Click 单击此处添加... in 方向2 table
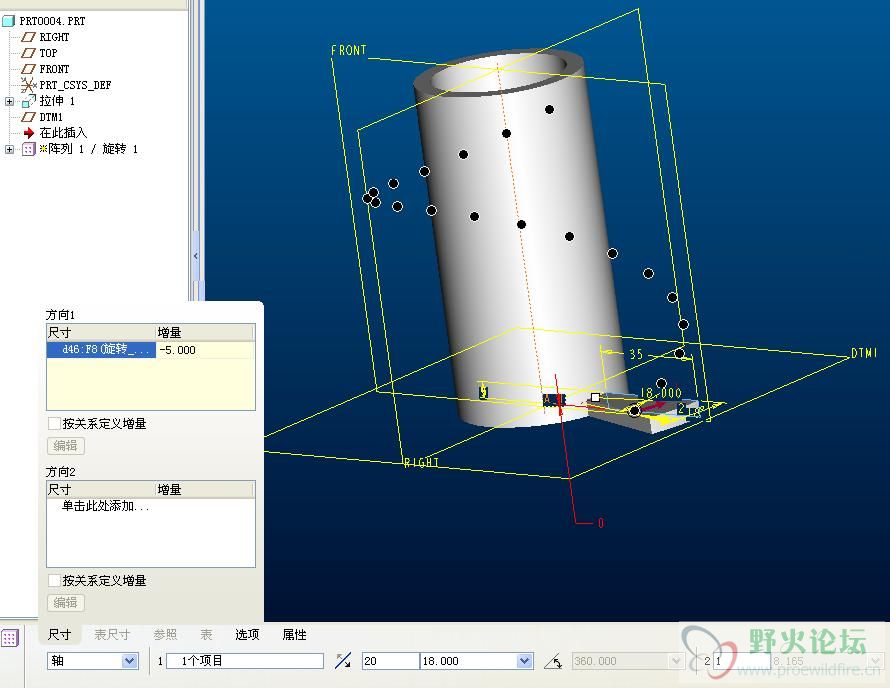Screen dimensions: 890x688 [x=105, y=506]
